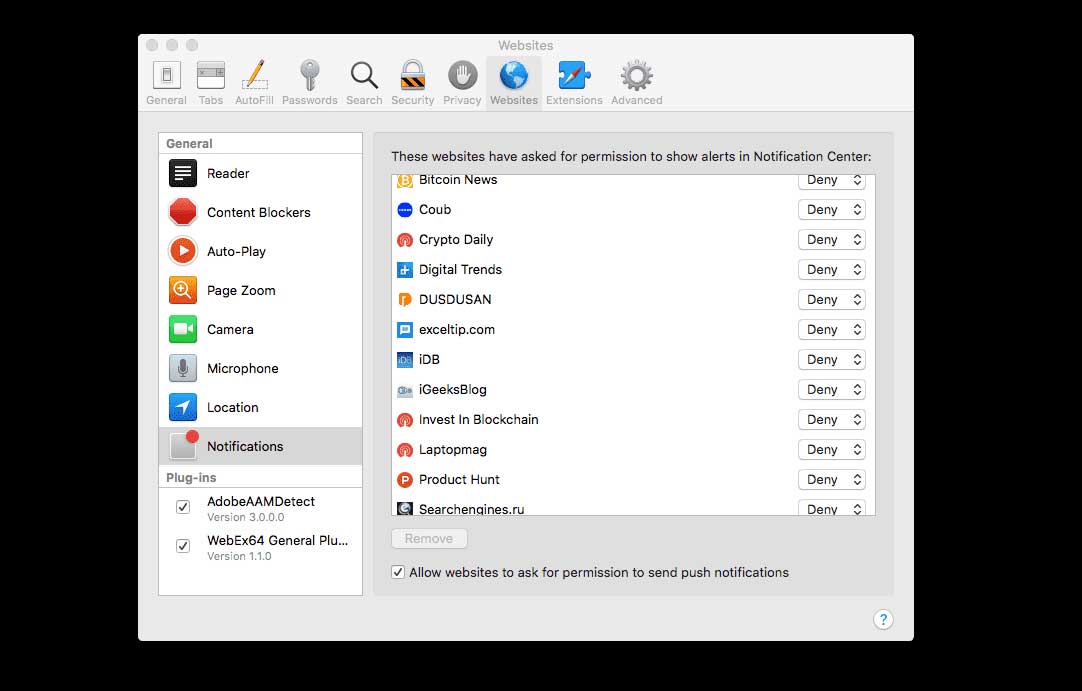
Task: Open the Deny dropdown for Laptopmag
Action: point(832,450)
